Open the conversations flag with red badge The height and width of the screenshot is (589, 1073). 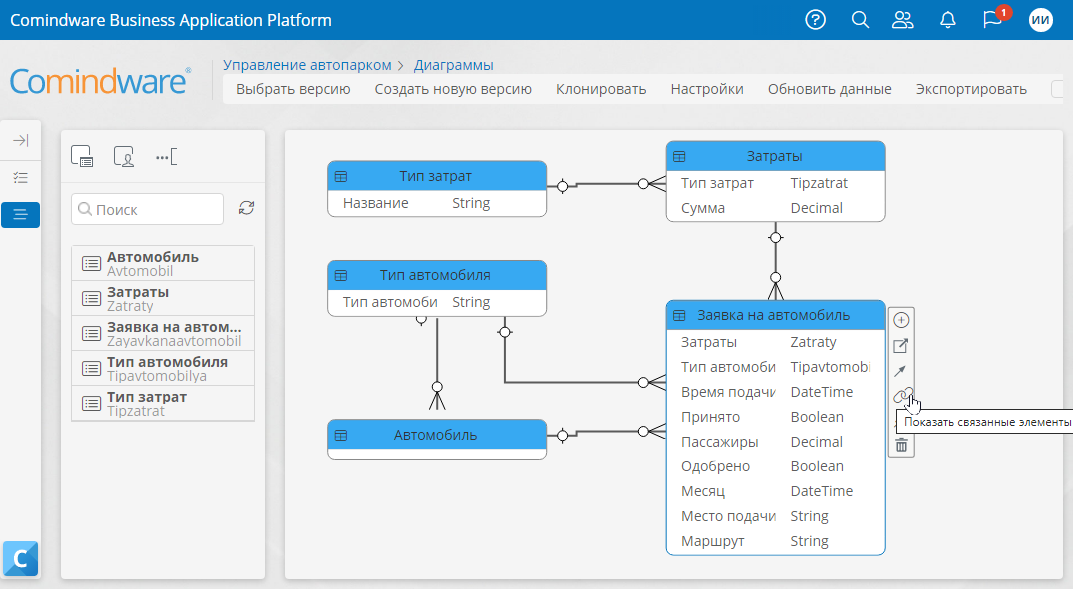(x=992, y=18)
